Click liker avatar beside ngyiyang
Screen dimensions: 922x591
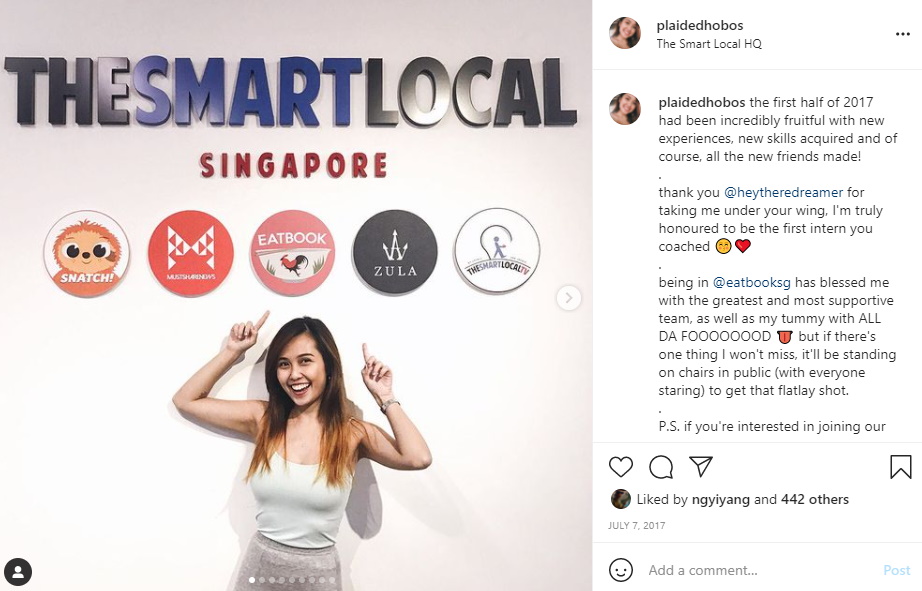point(620,499)
